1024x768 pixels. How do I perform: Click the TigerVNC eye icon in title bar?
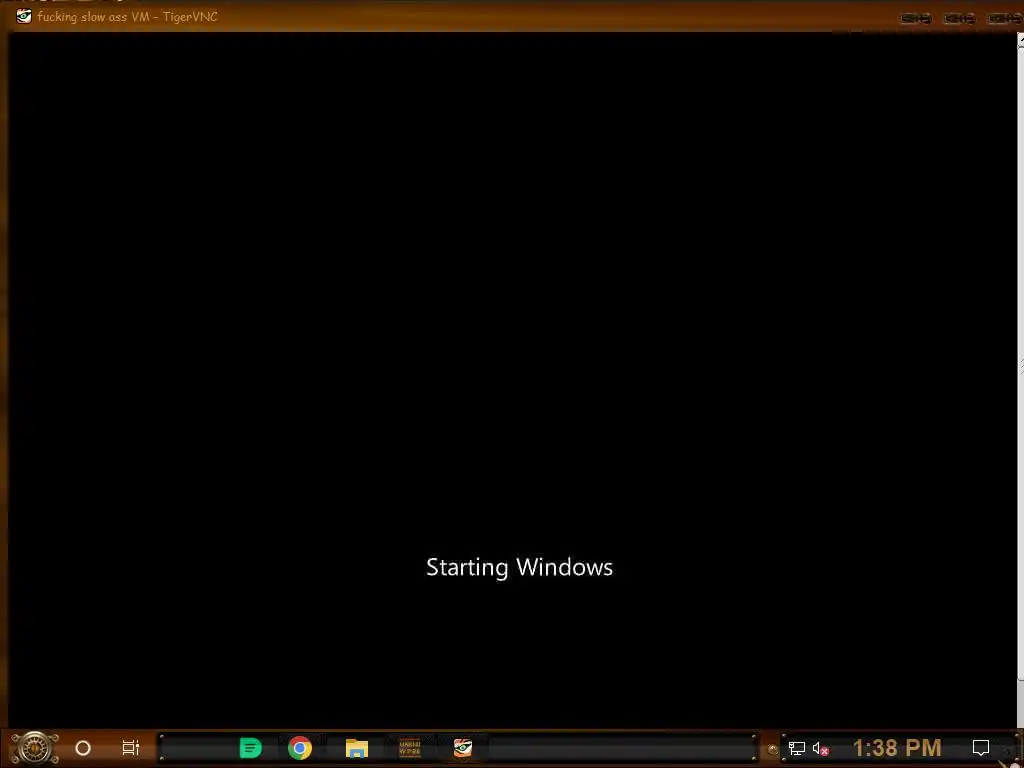(24, 16)
